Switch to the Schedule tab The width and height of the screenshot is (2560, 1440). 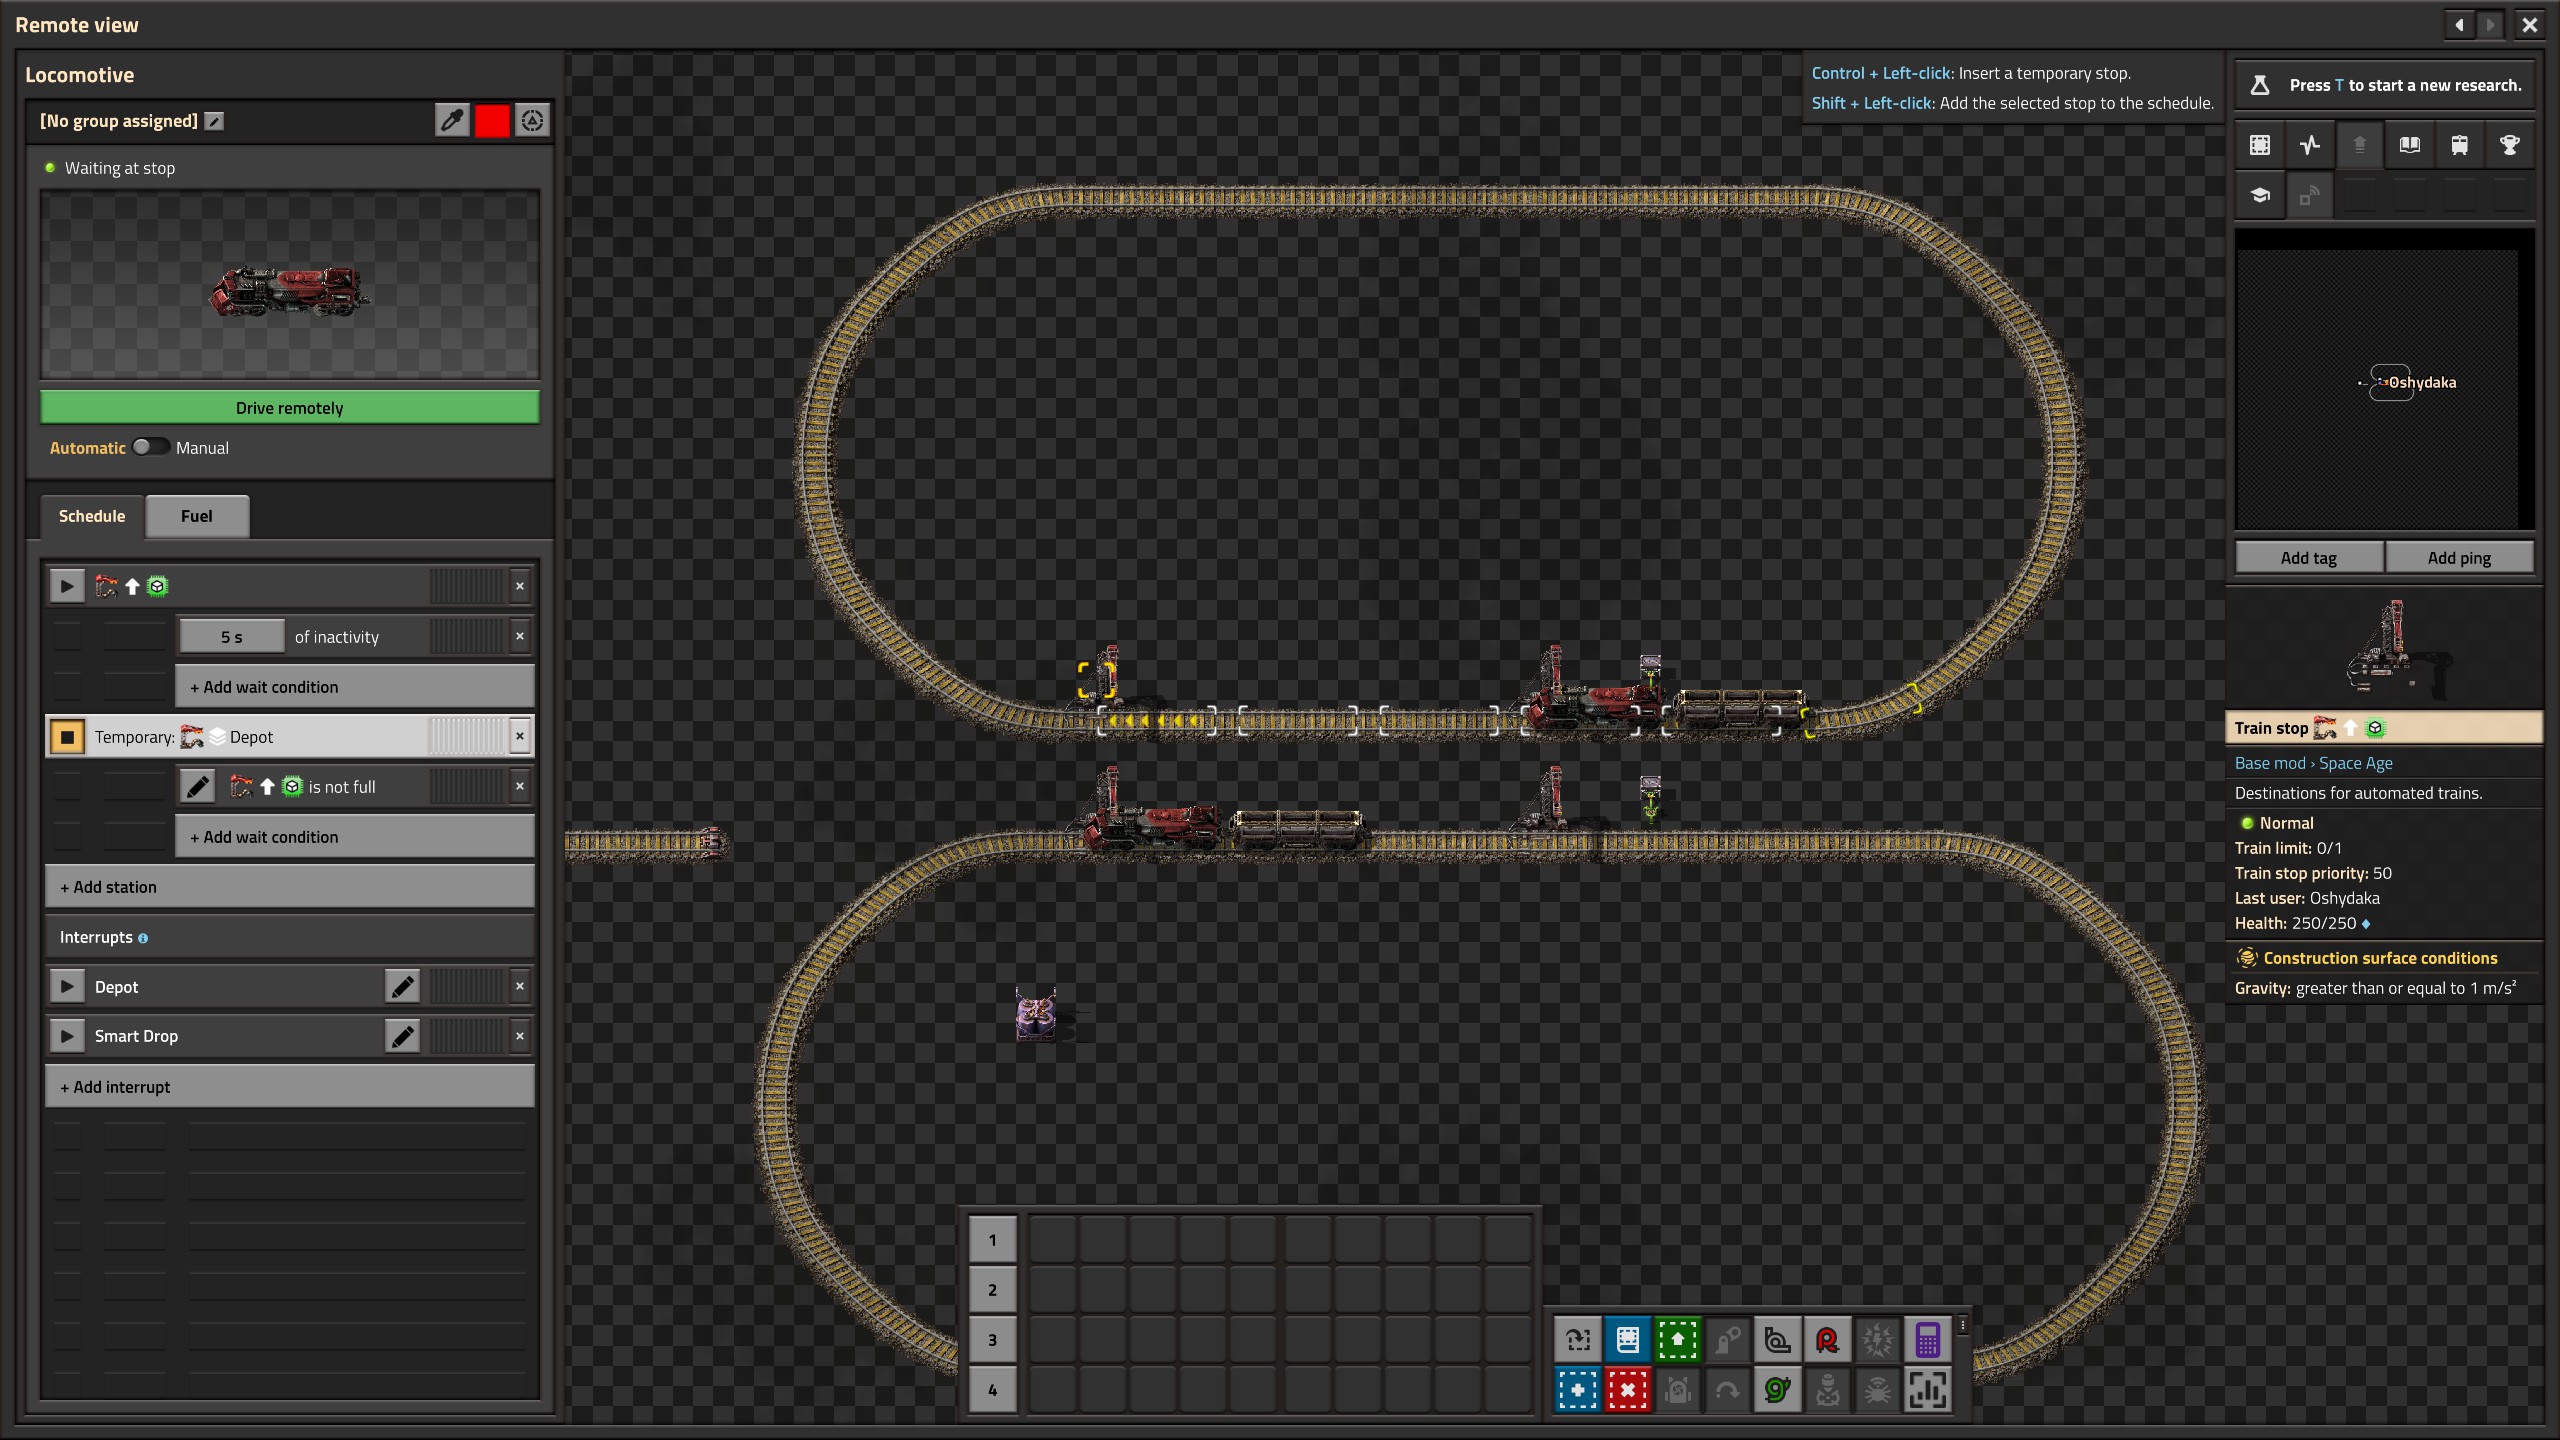pyautogui.click(x=92, y=517)
